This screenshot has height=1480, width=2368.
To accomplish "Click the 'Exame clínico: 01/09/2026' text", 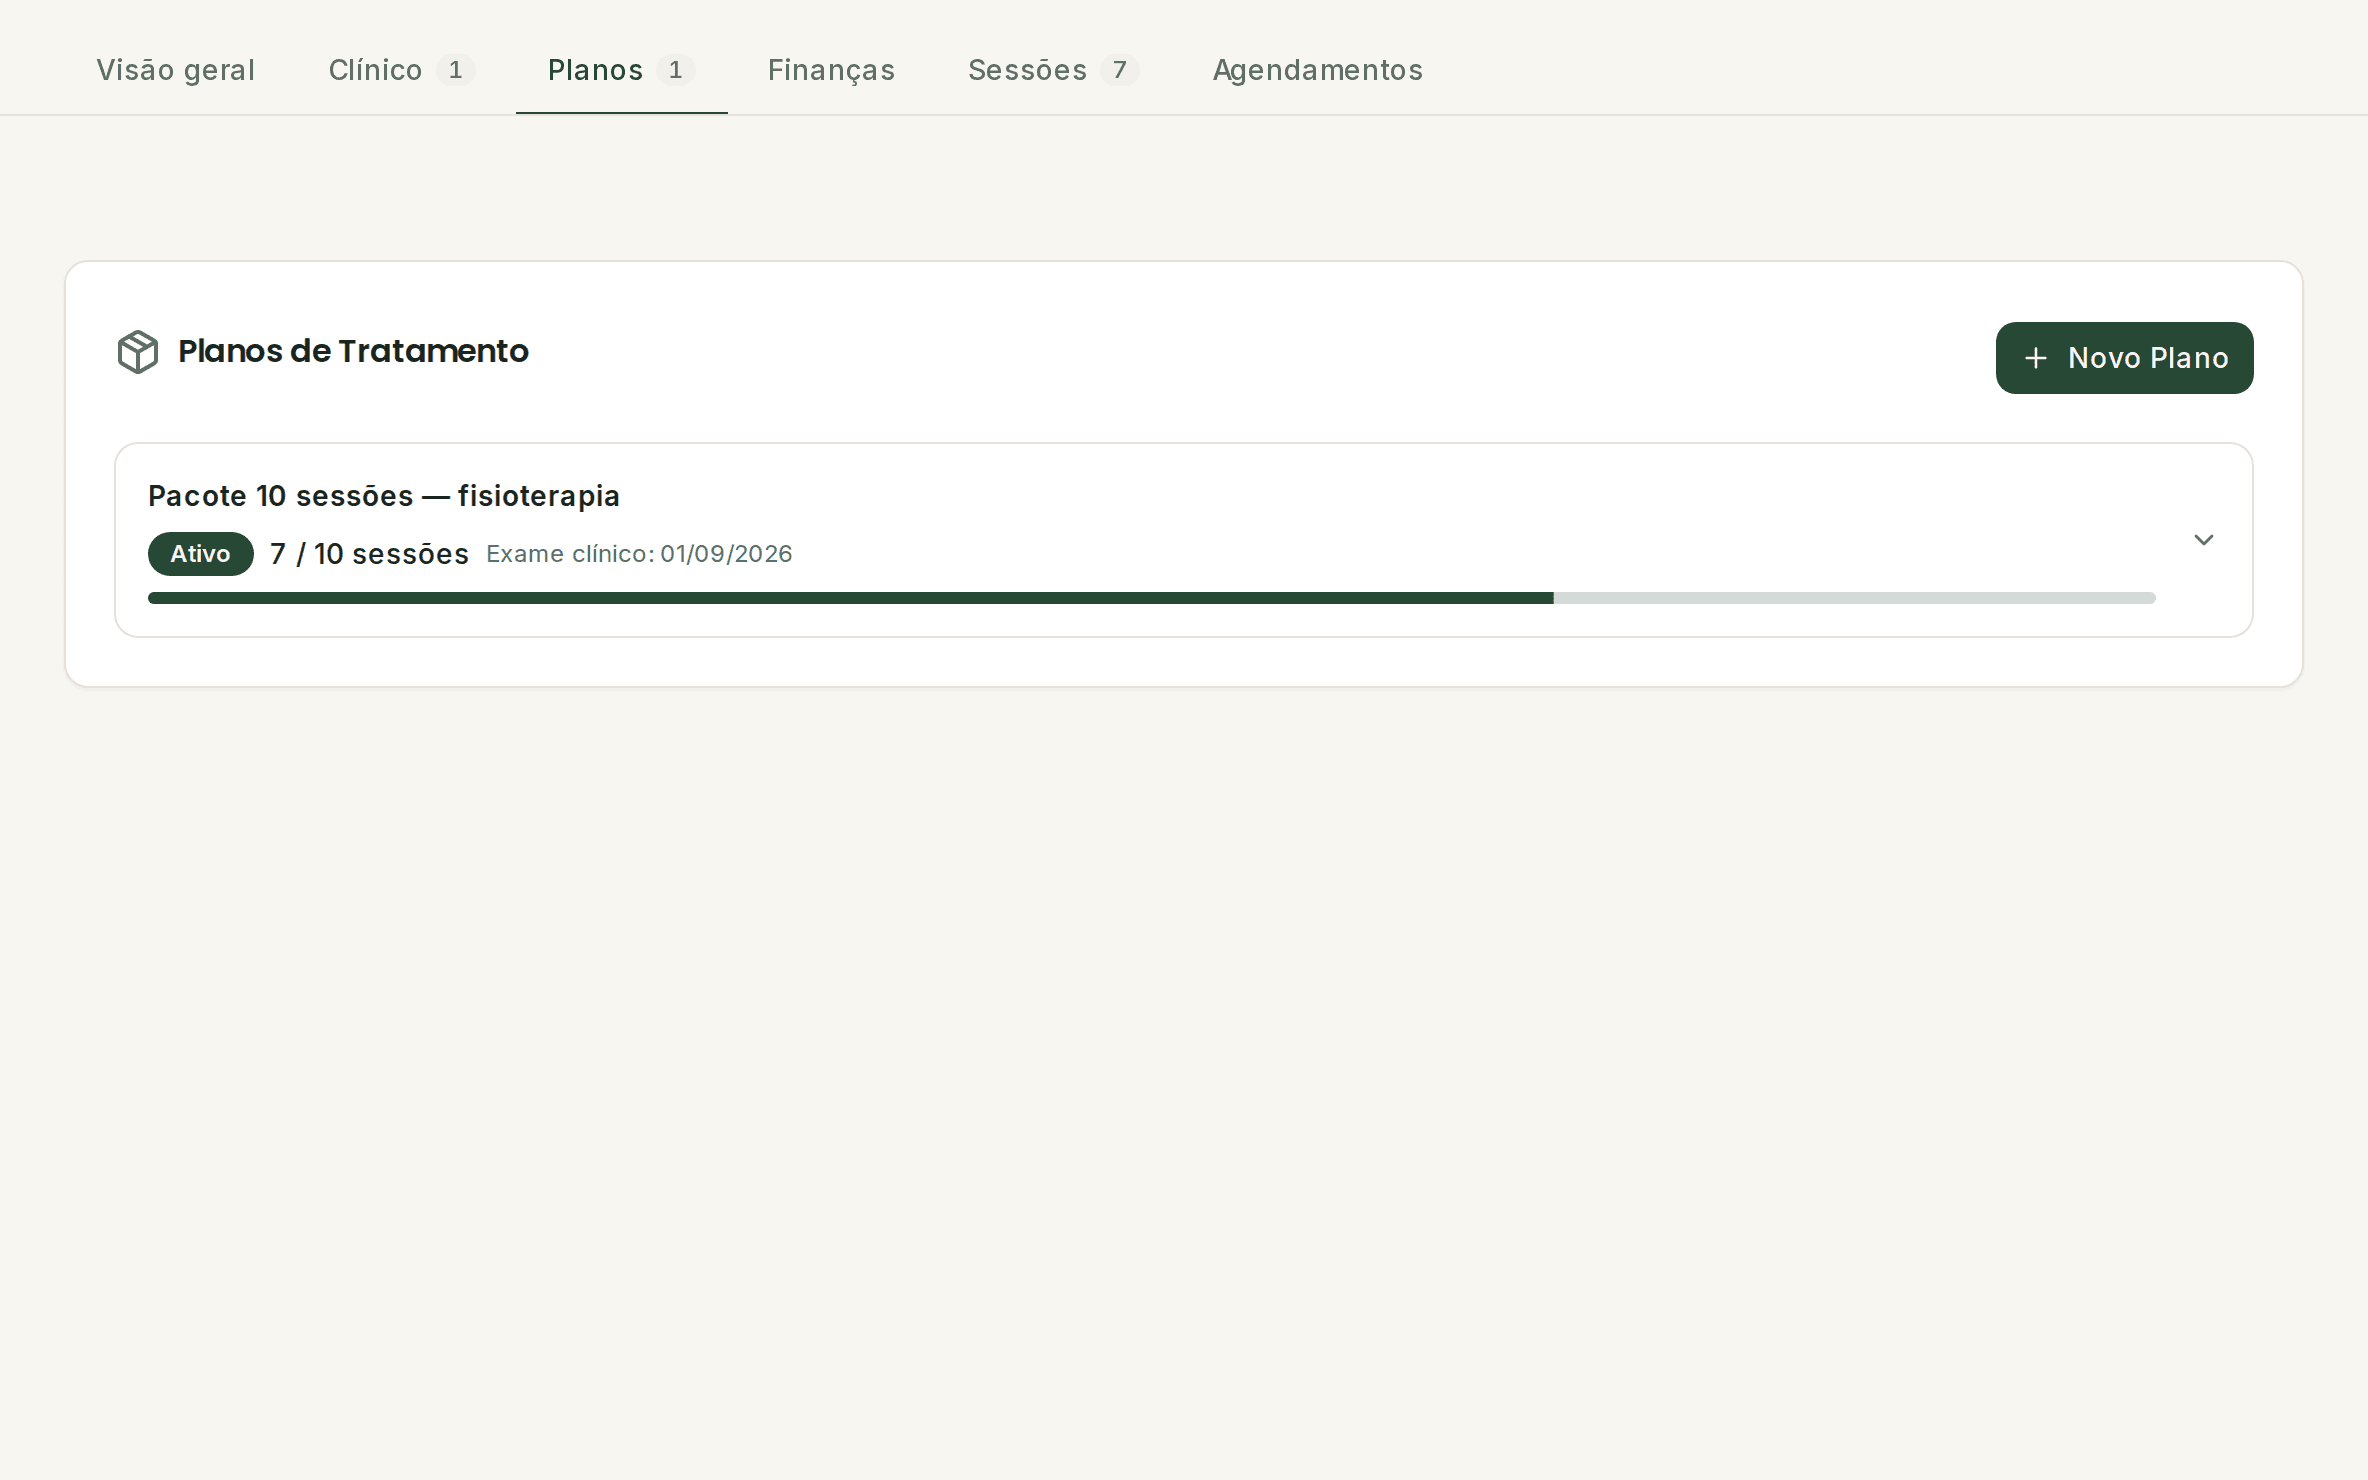I will click(x=639, y=554).
